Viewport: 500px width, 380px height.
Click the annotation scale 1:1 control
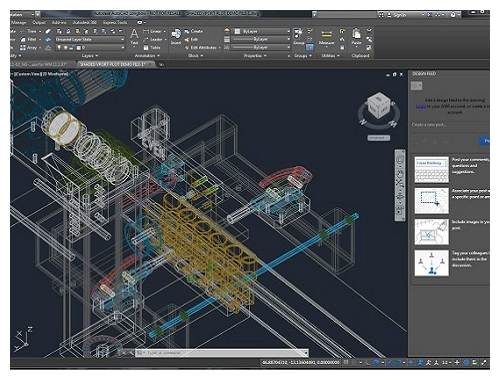point(446,362)
